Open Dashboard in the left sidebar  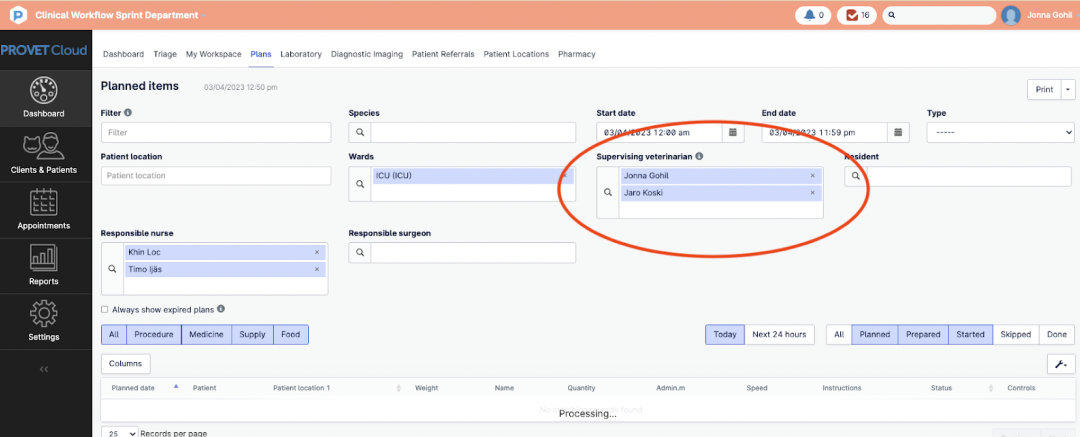tap(44, 99)
